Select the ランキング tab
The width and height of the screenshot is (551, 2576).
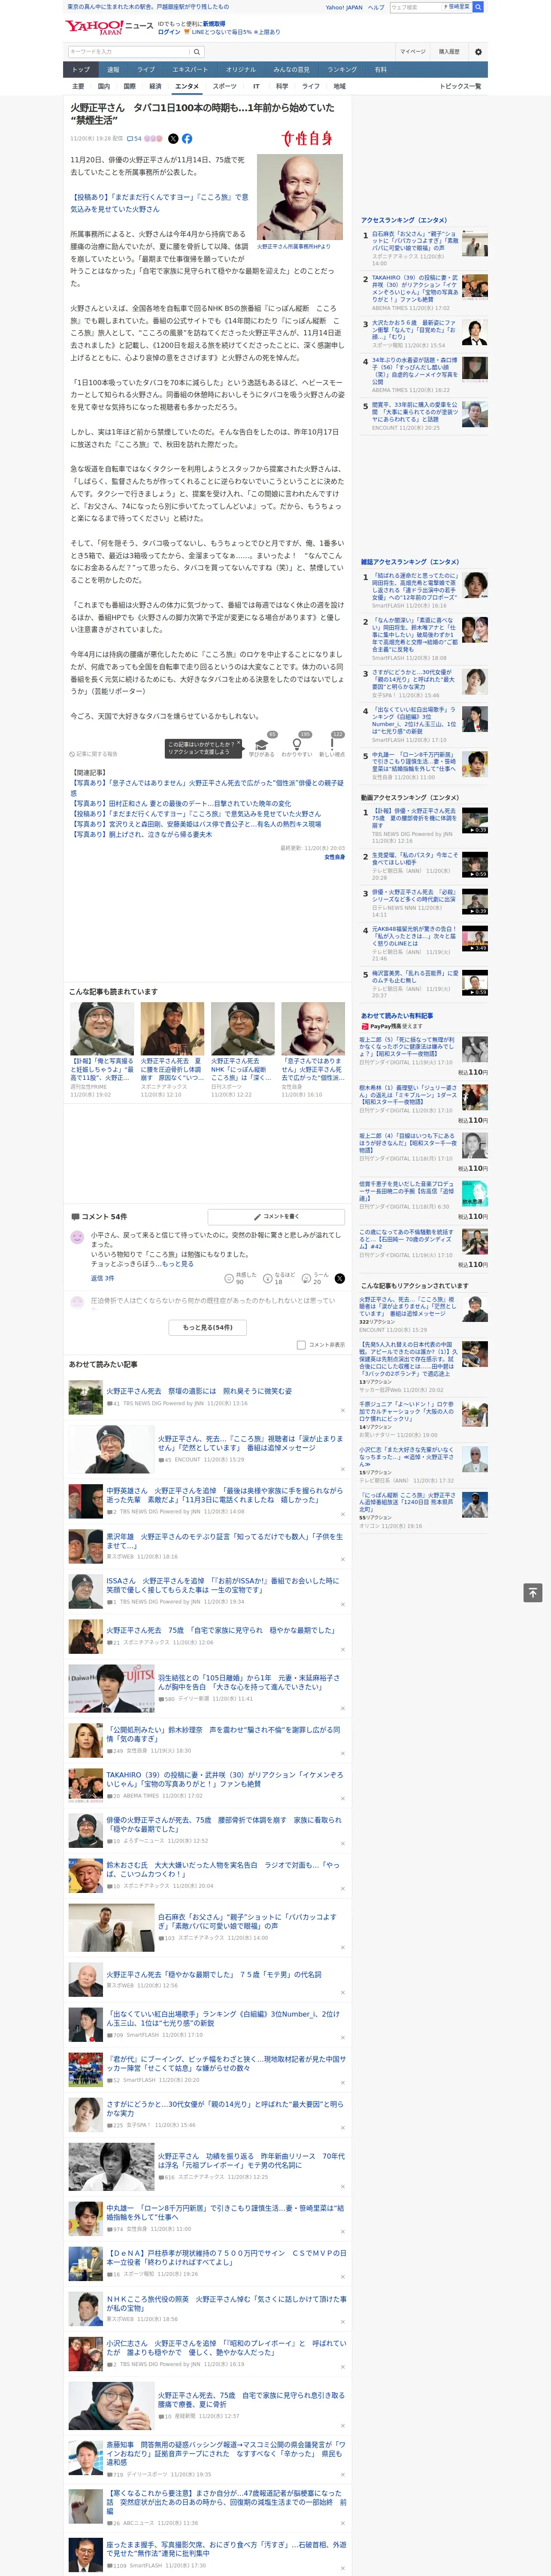[x=342, y=70]
